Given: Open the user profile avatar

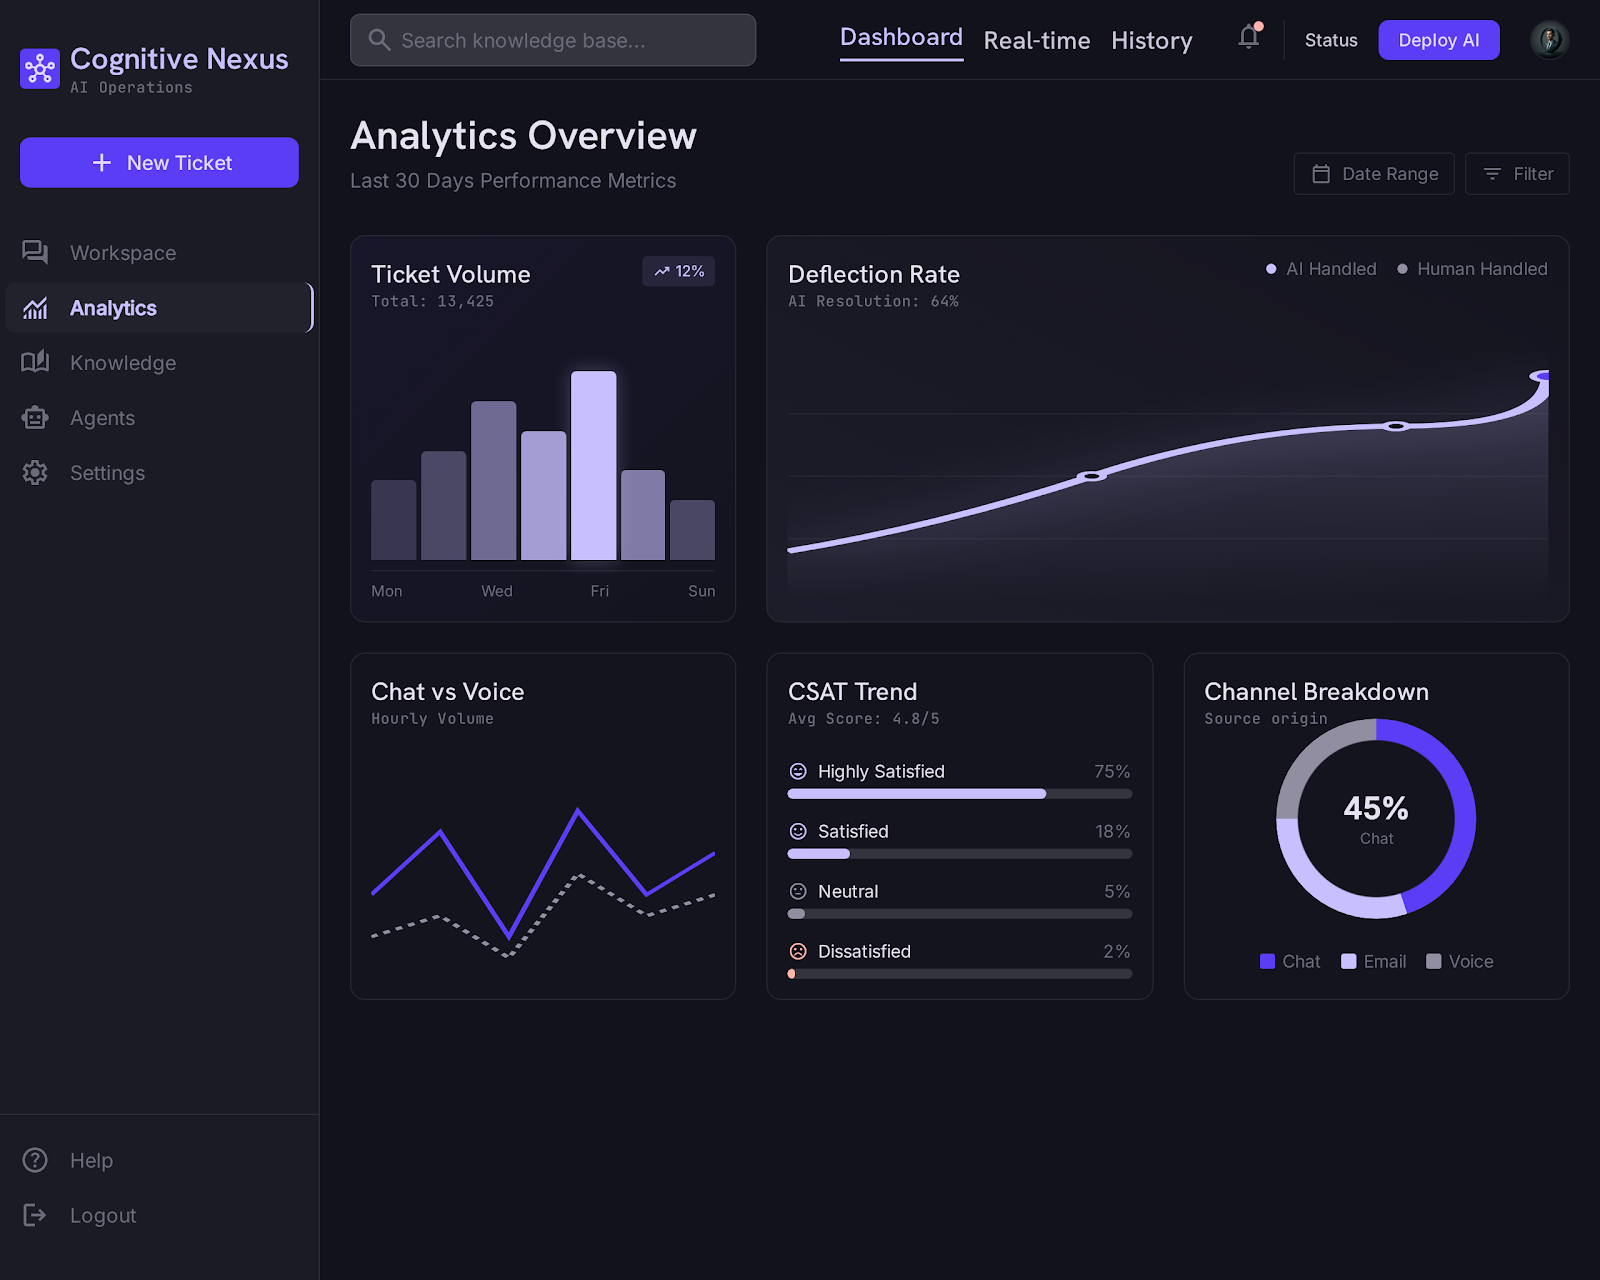Looking at the screenshot, I should 1549,40.
